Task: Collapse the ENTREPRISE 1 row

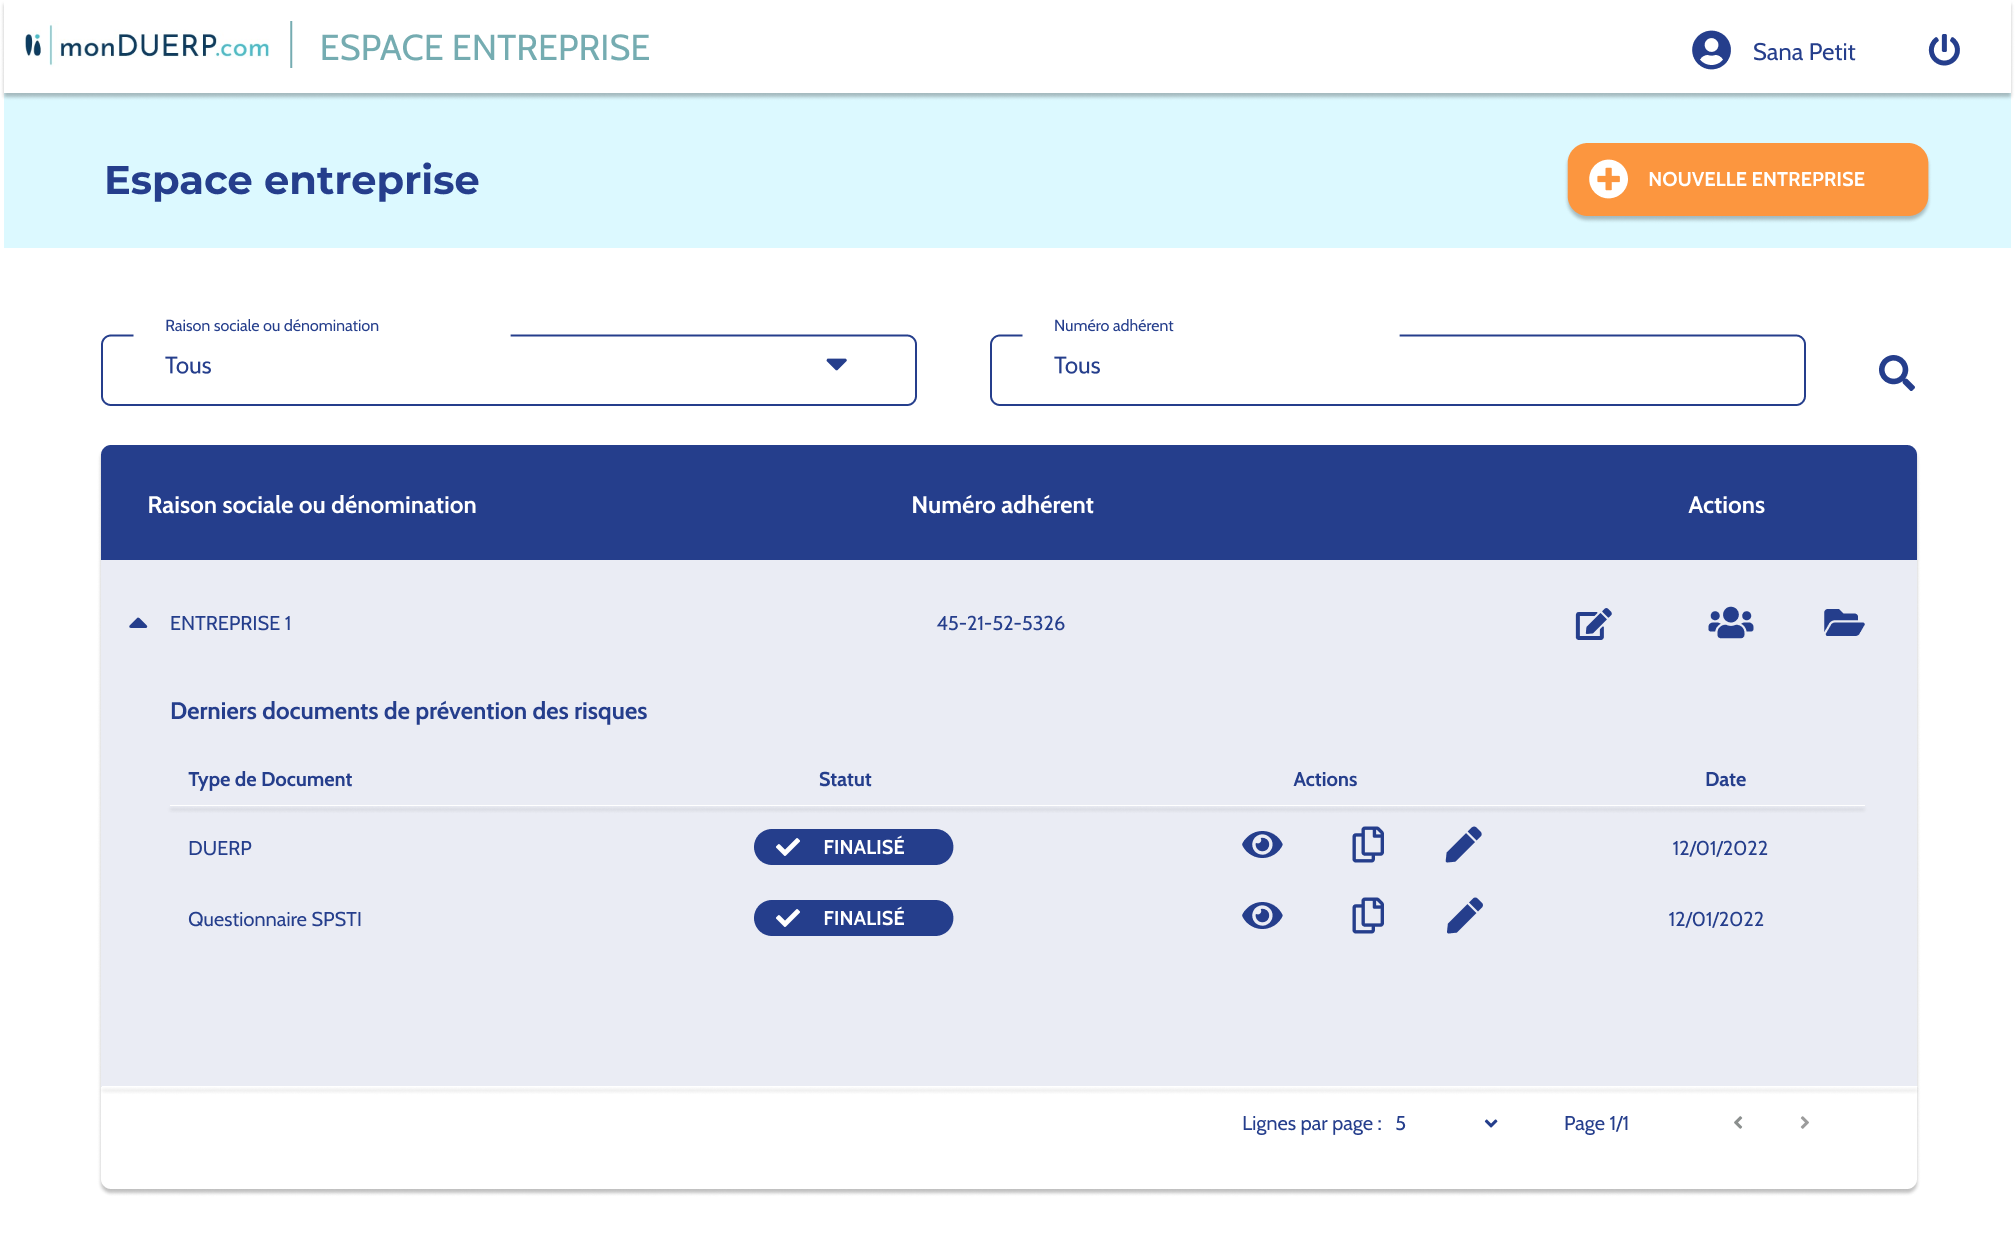Action: [138, 623]
